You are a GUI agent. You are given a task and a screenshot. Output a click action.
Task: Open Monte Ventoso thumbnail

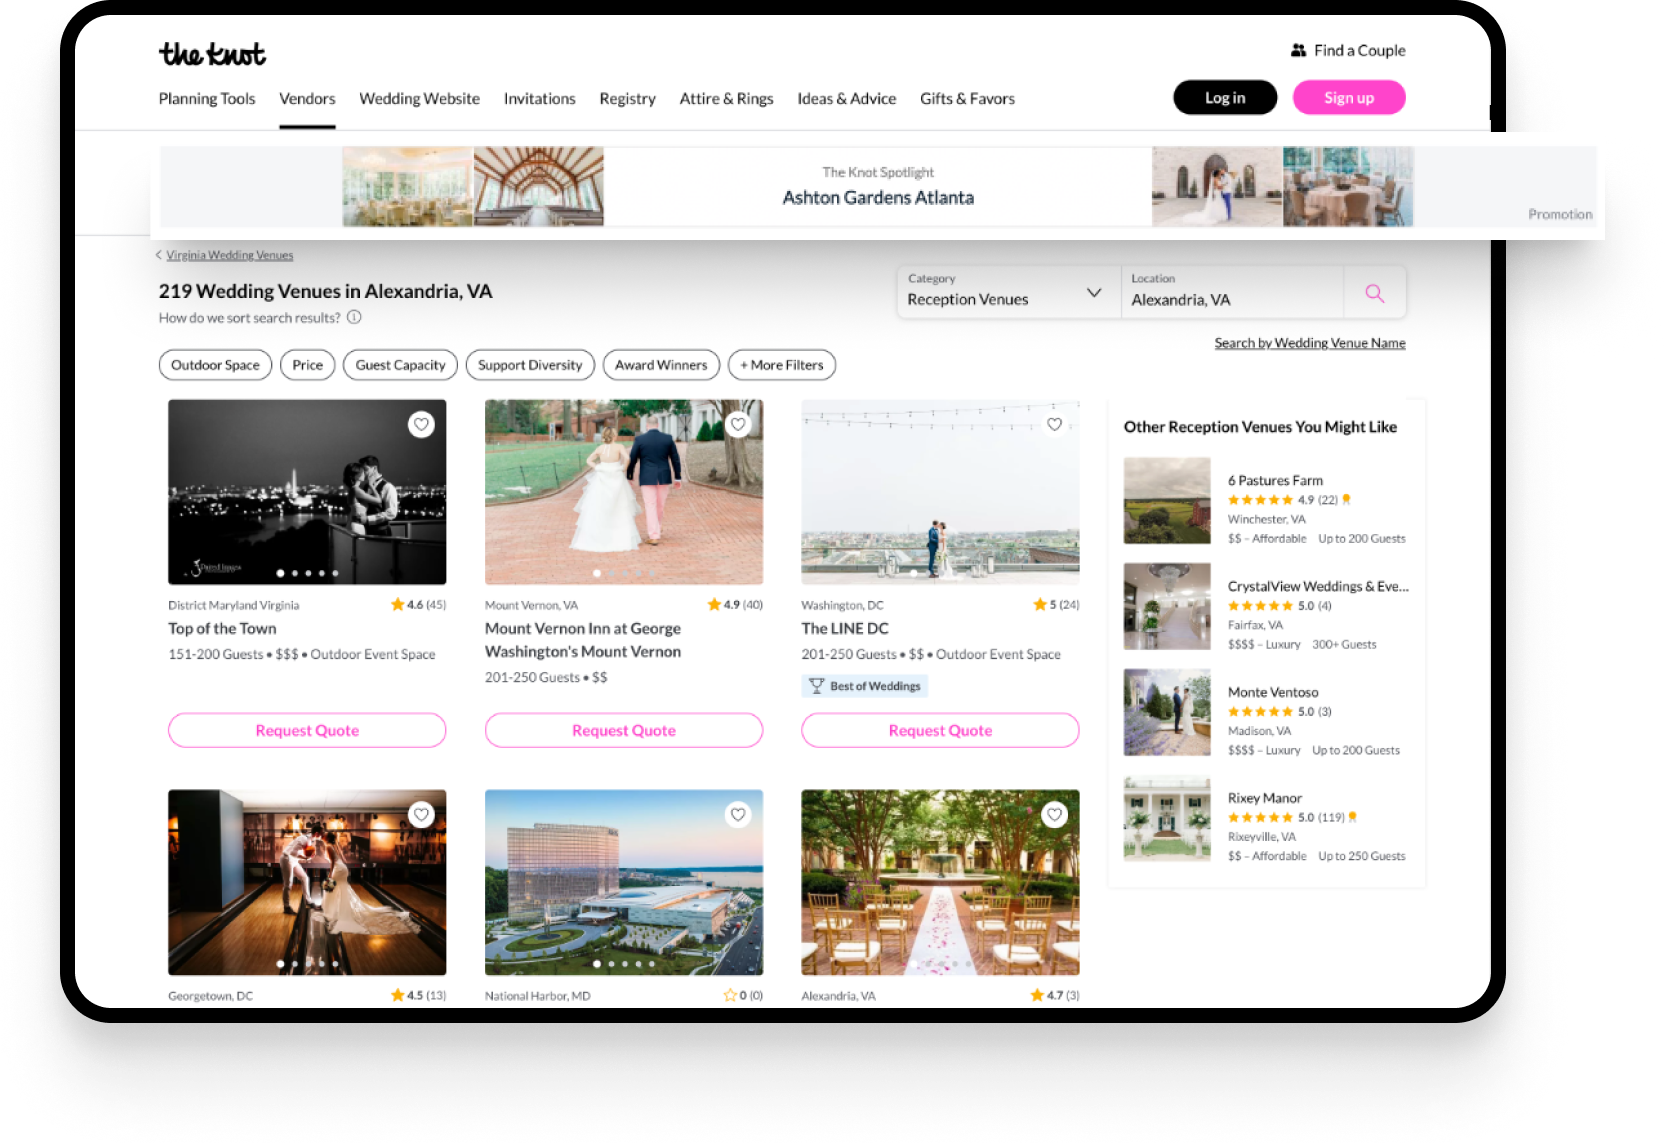point(1167,712)
